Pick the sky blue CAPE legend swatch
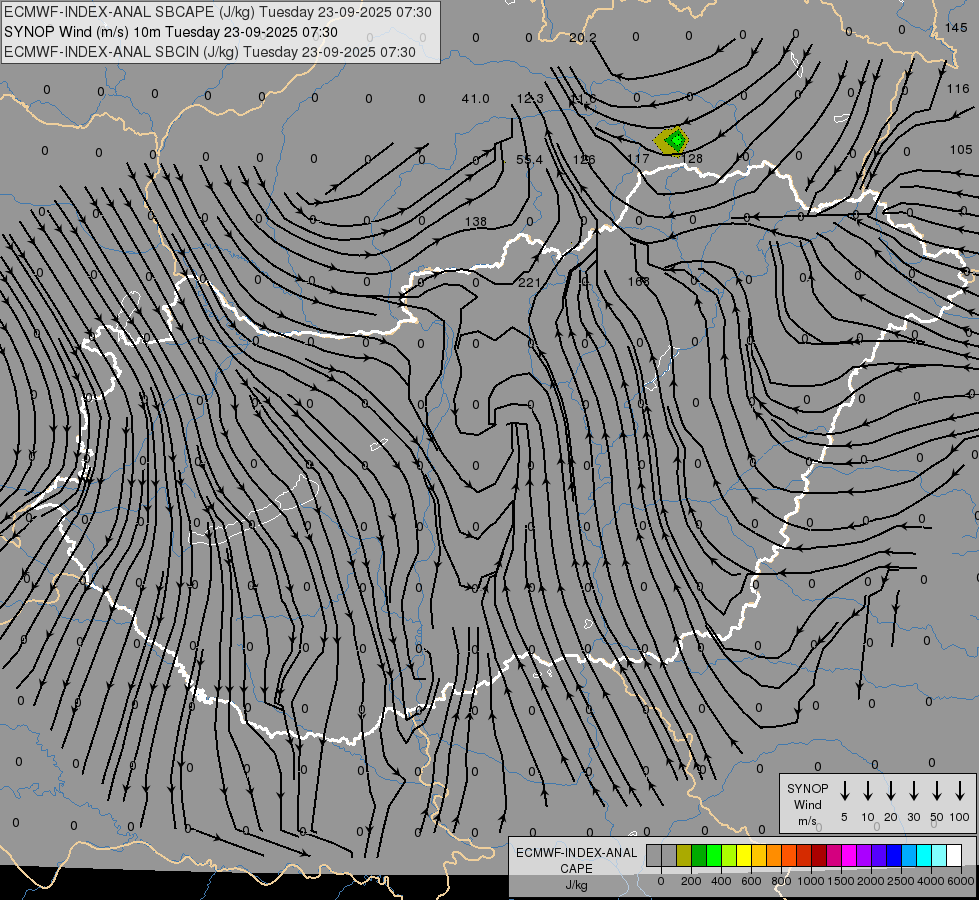 [909, 856]
